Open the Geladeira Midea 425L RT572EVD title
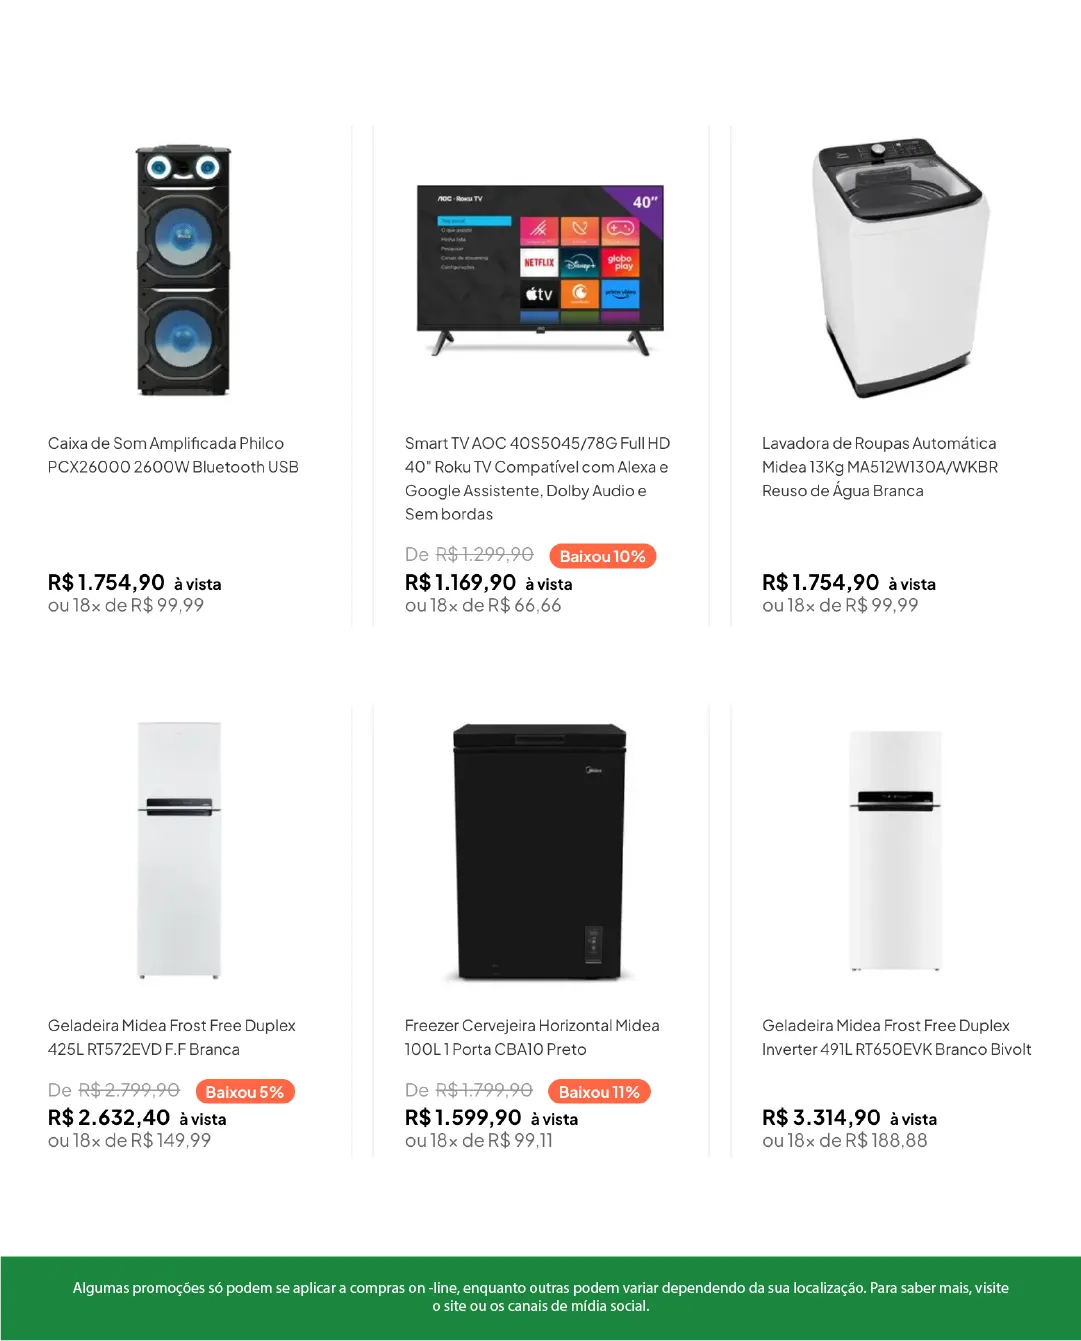The image size is (1081, 1341). tap(172, 1037)
